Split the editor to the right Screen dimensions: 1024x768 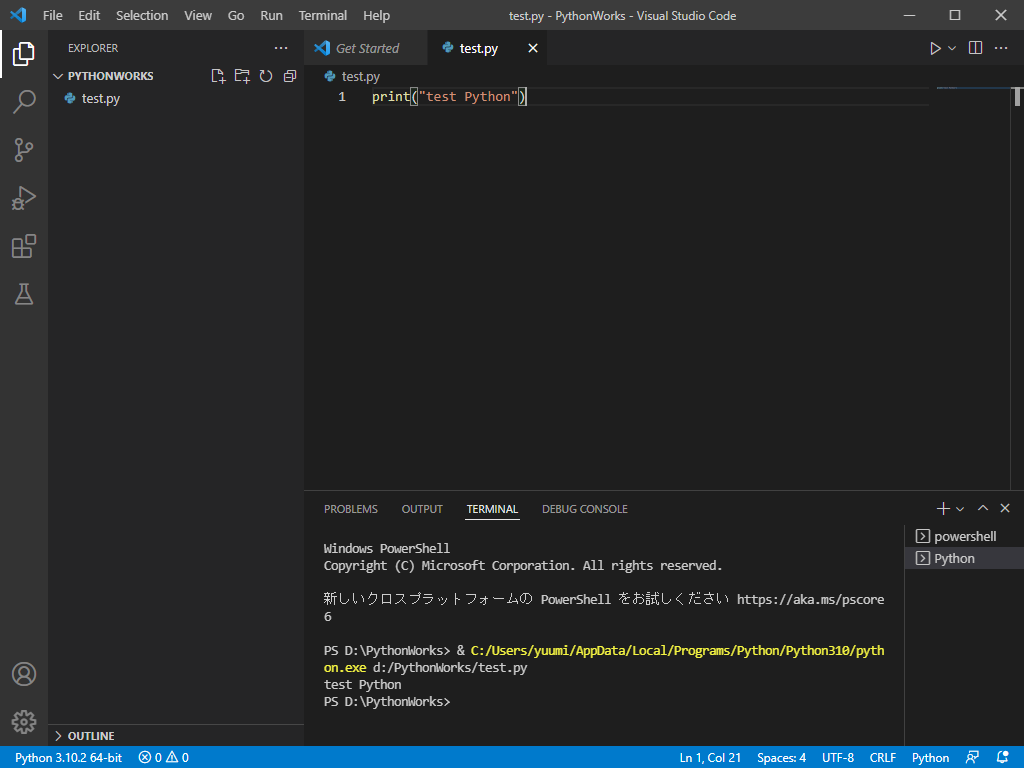click(x=974, y=47)
